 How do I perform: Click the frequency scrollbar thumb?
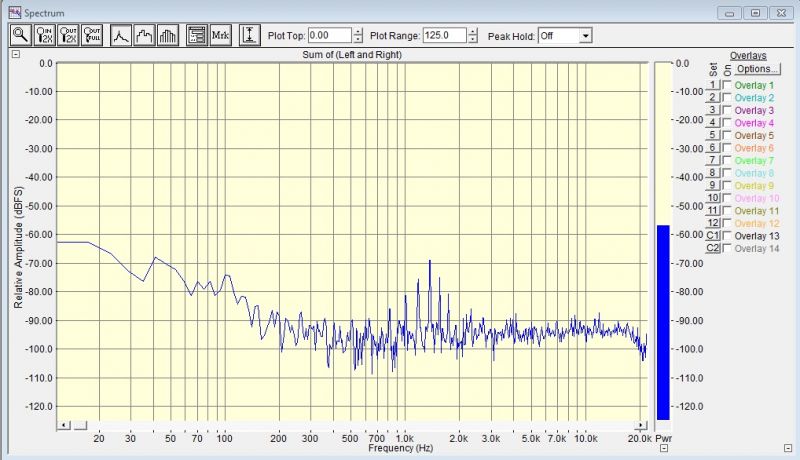tap(80, 425)
